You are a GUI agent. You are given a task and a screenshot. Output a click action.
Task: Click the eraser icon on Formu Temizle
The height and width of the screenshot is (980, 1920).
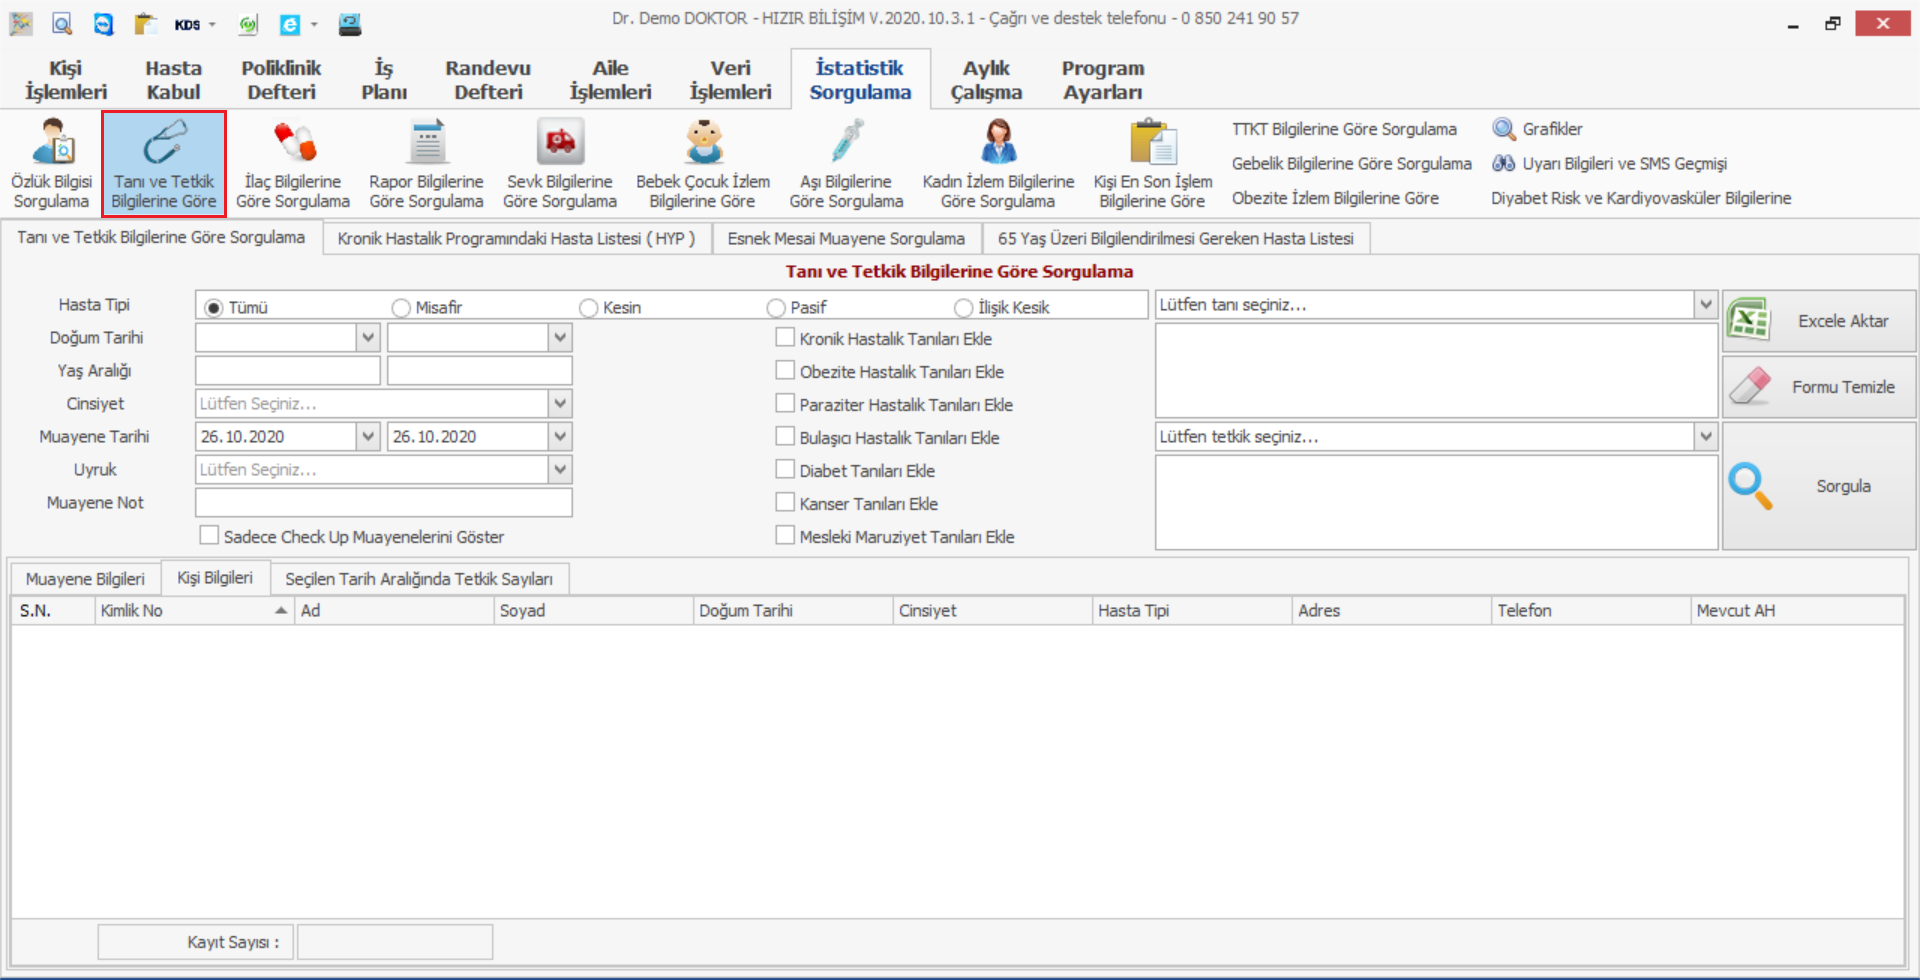pos(1749,386)
